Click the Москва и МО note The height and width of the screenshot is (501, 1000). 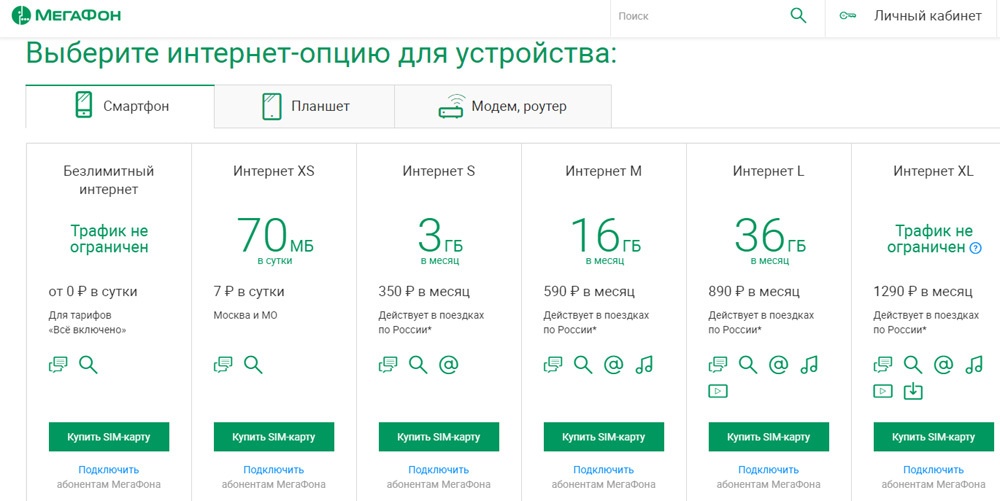pyautogui.click(x=246, y=316)
